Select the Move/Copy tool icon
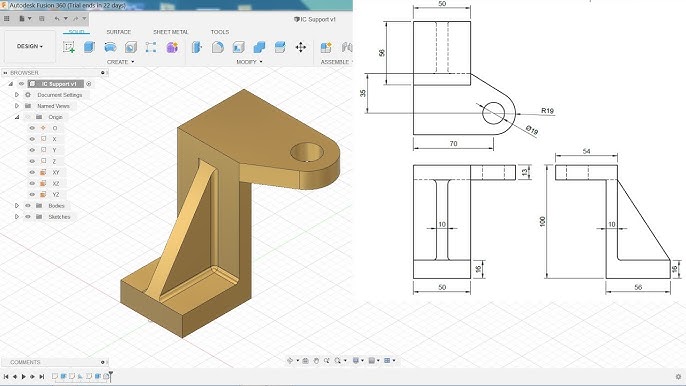 (301, 47)
